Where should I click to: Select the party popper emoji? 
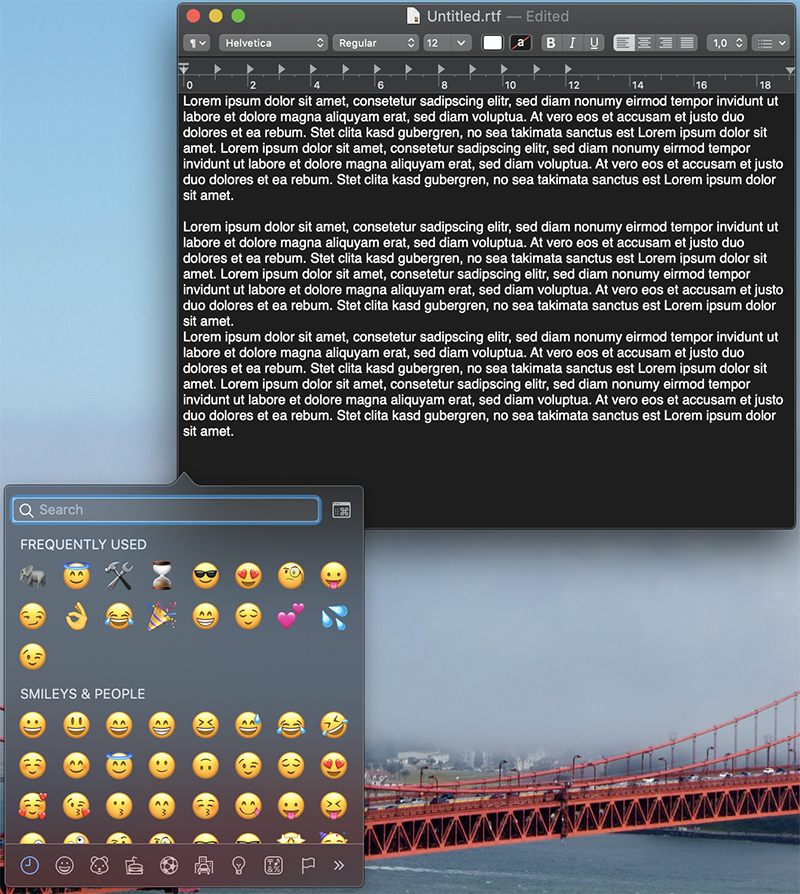point(162,616)
